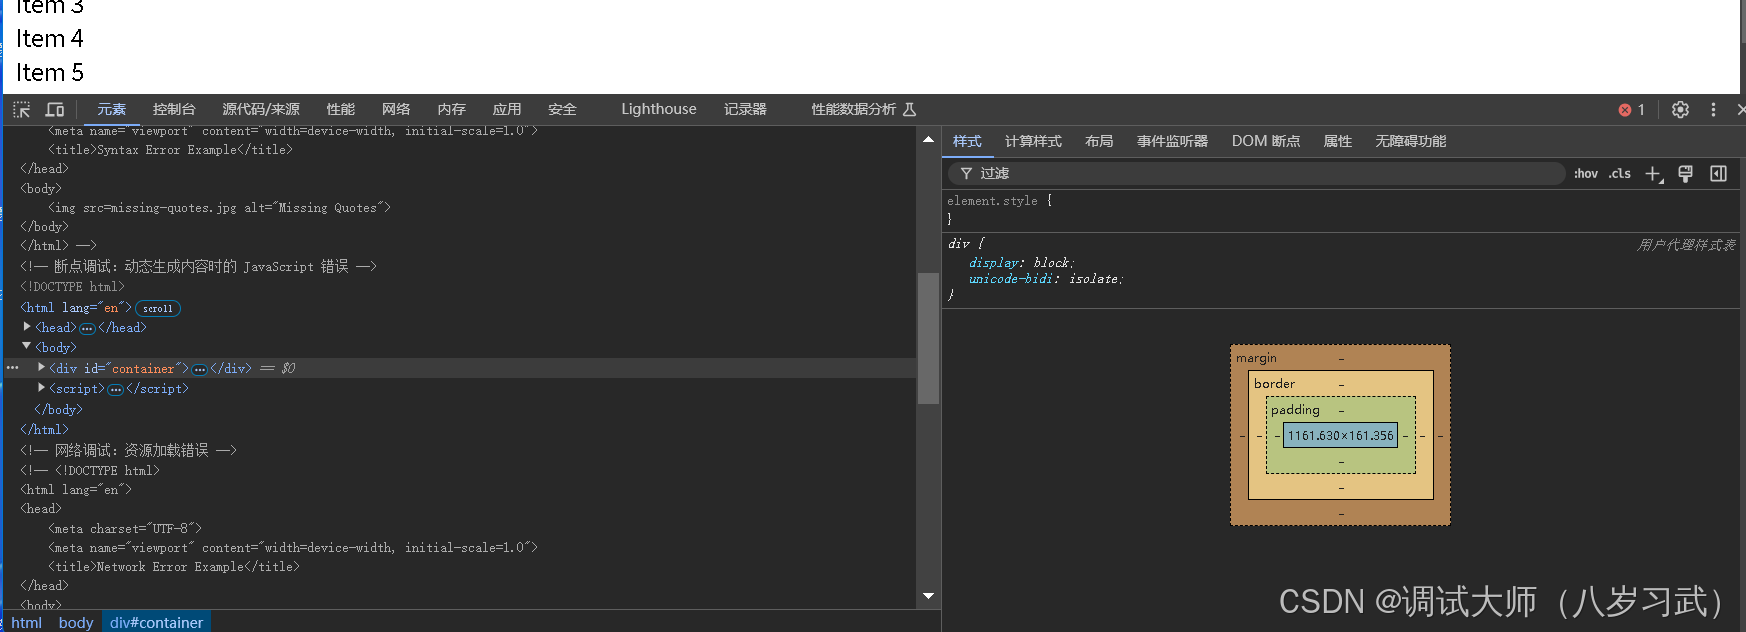Click the box model padding label
Screen dimensions: 1746x632
pyautogui.click(x=1295, y=410)
